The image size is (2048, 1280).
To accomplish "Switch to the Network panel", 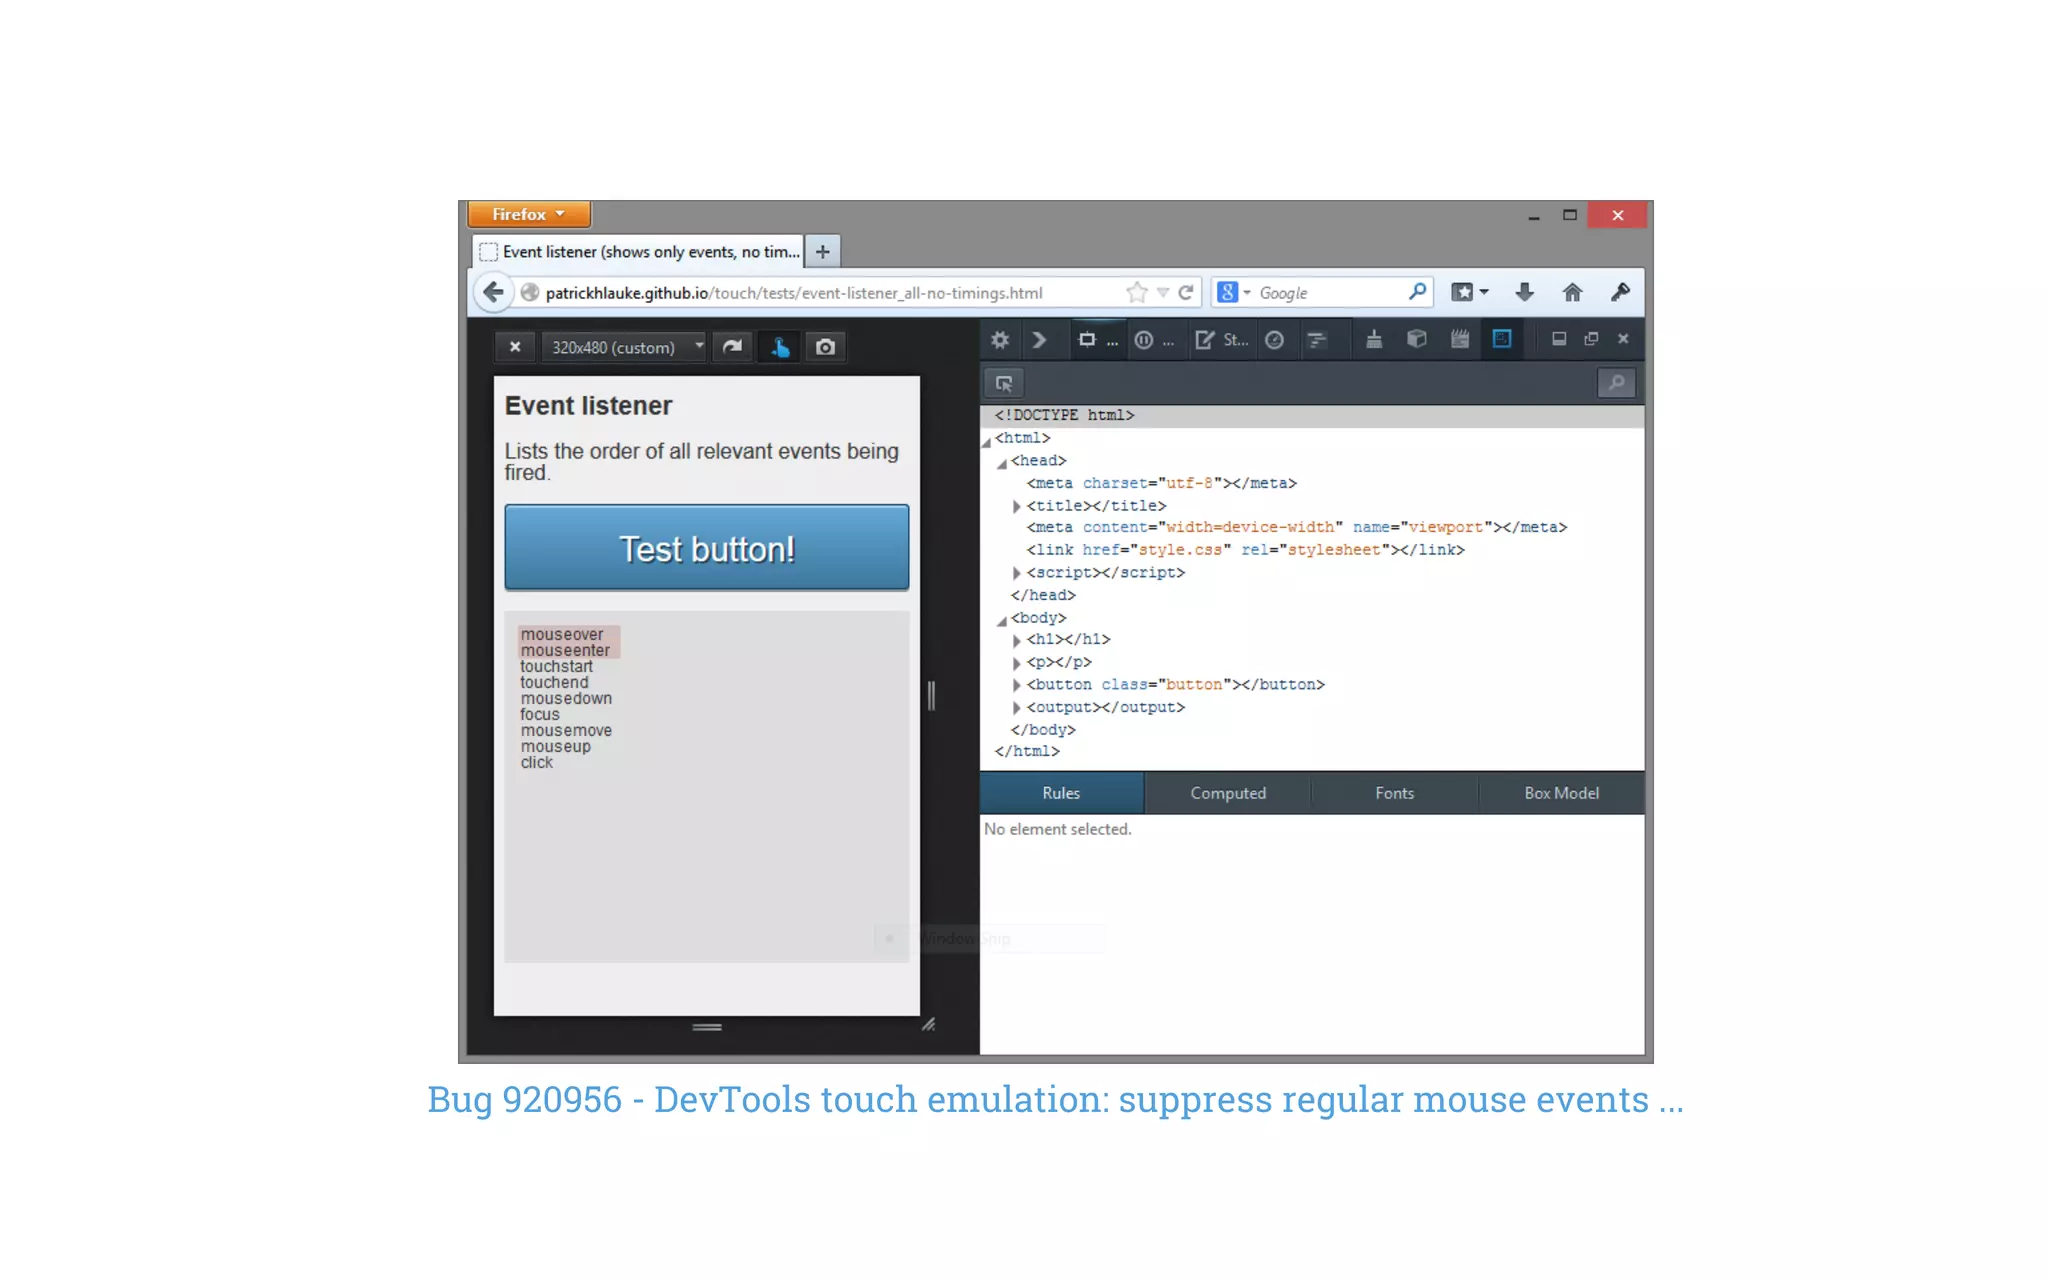I will 1317,340.
